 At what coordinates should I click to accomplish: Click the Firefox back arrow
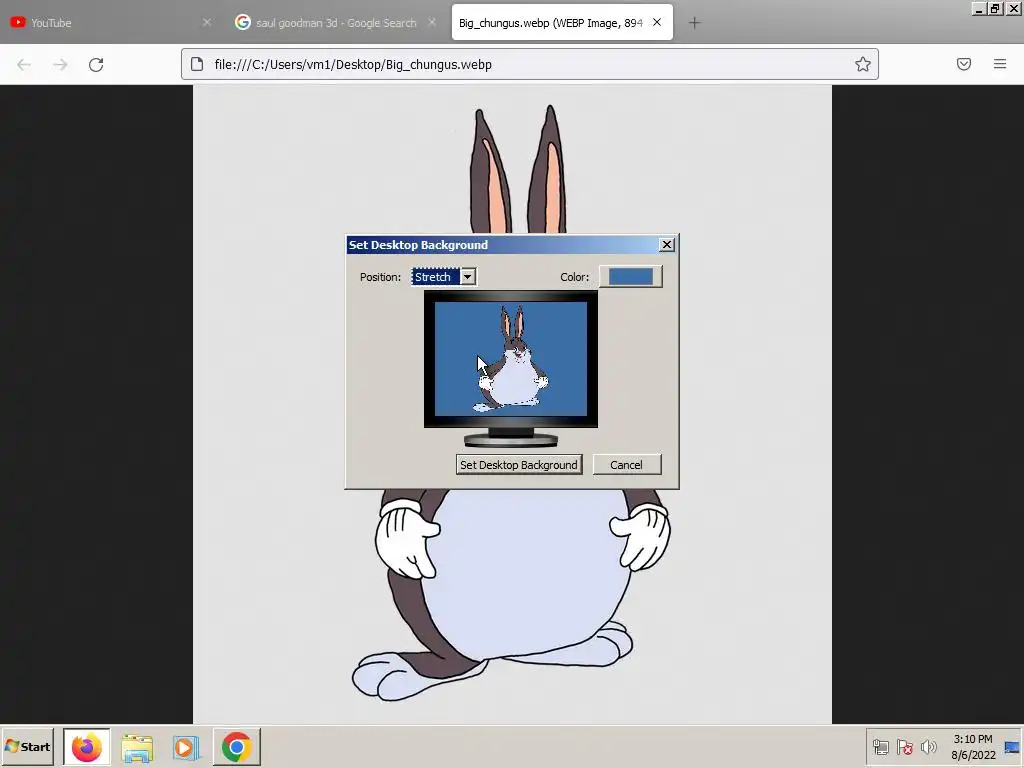[x=24, y=65]
